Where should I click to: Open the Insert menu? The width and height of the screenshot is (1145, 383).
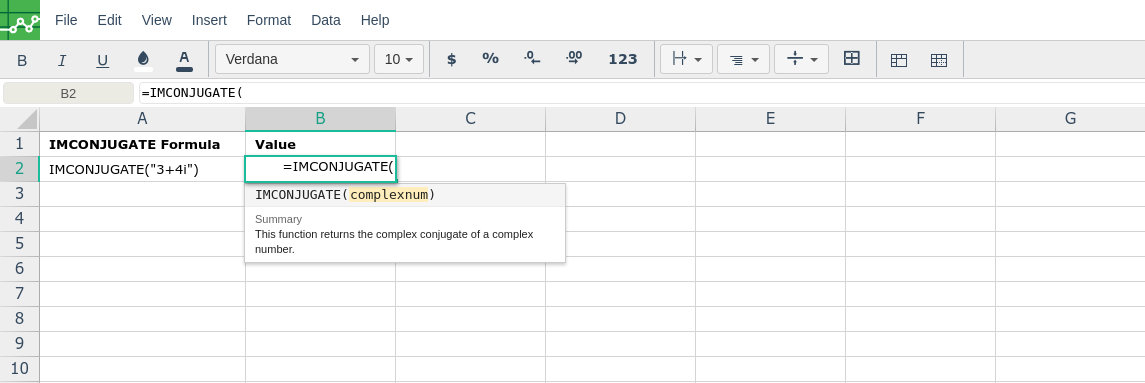[x=209, y=20]
